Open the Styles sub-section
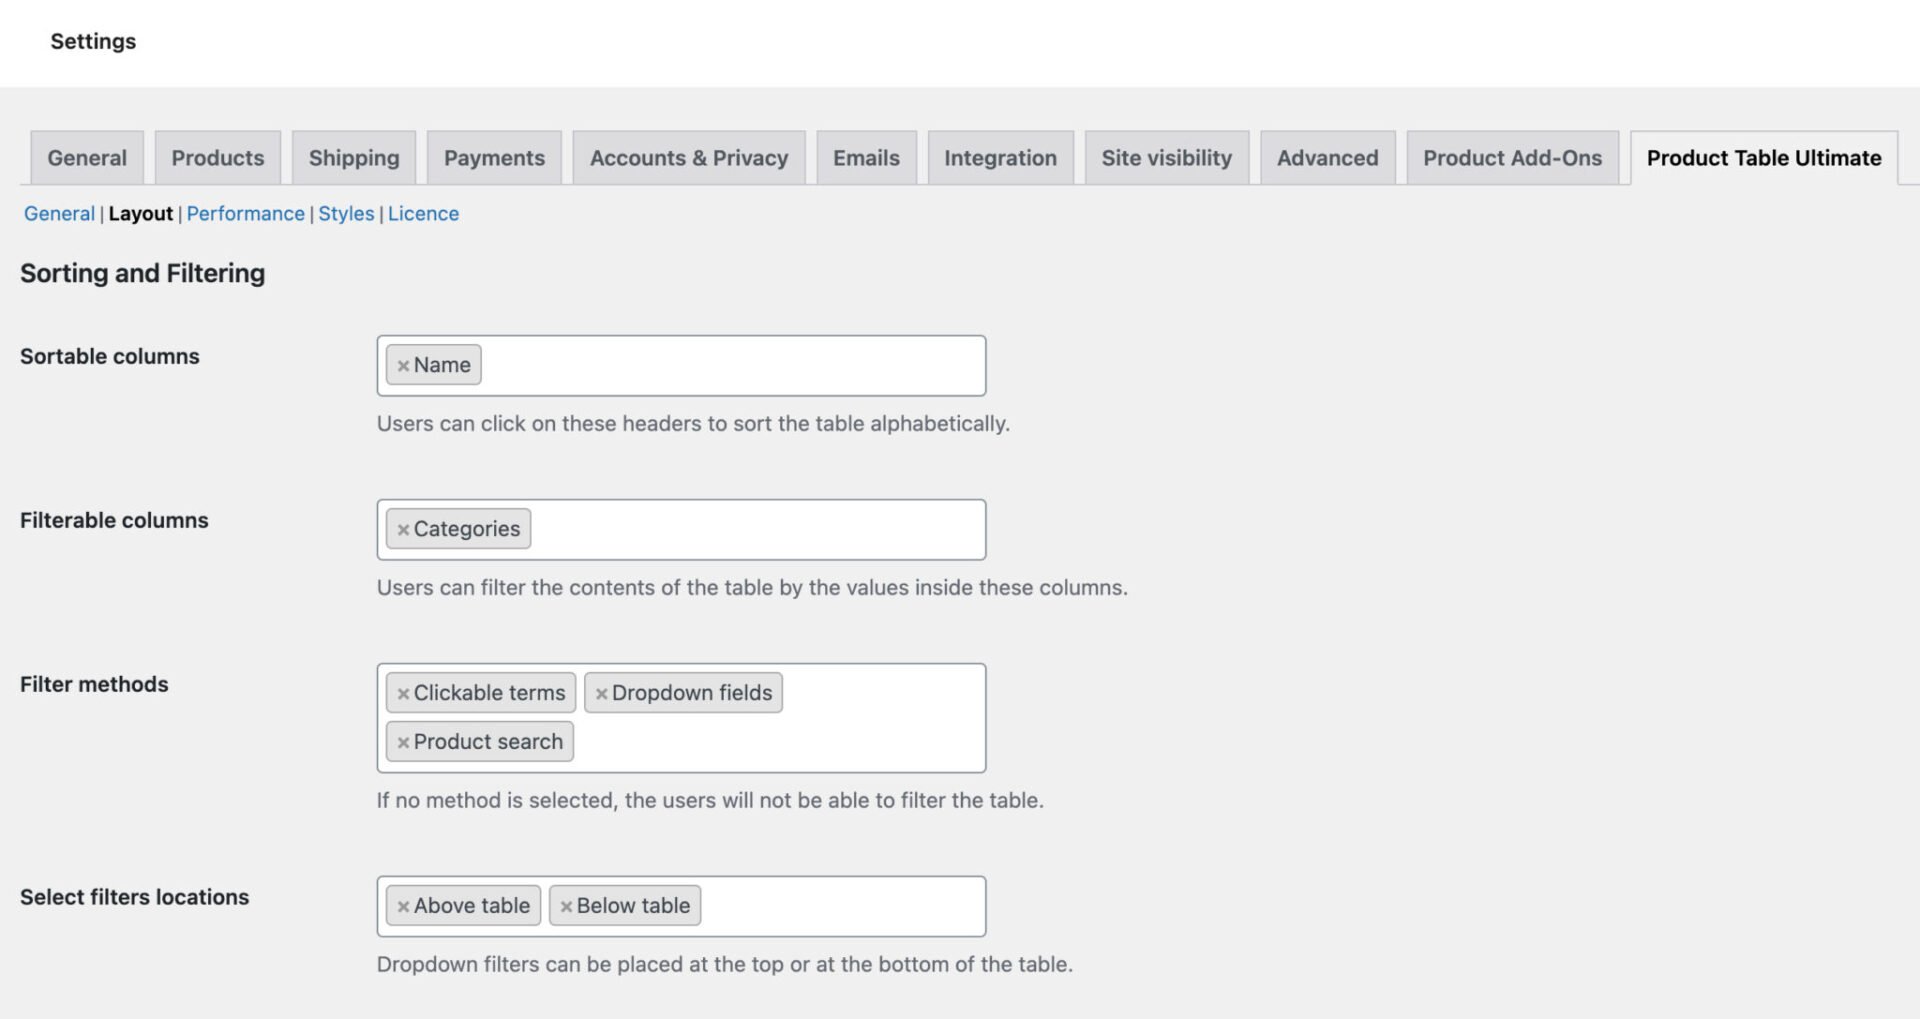 coord(346,214)
